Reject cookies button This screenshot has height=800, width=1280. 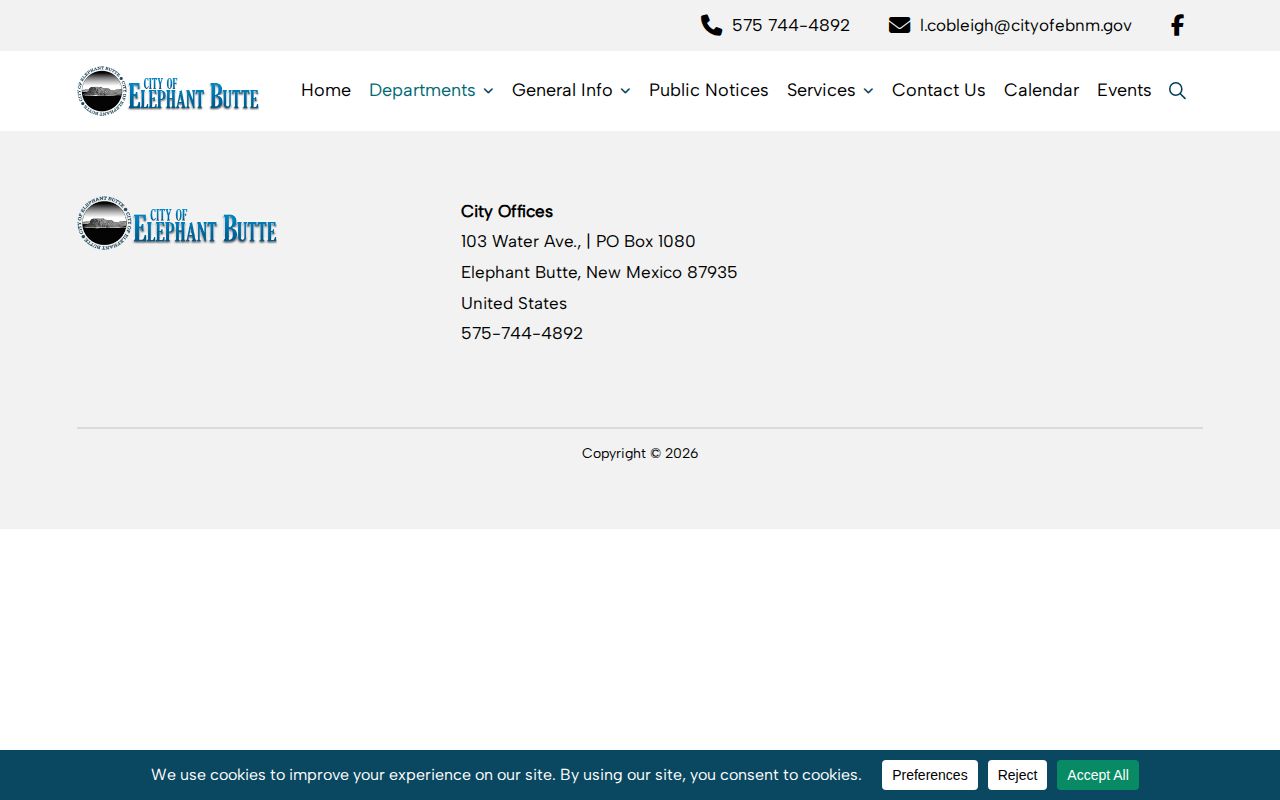(1017, 775)
